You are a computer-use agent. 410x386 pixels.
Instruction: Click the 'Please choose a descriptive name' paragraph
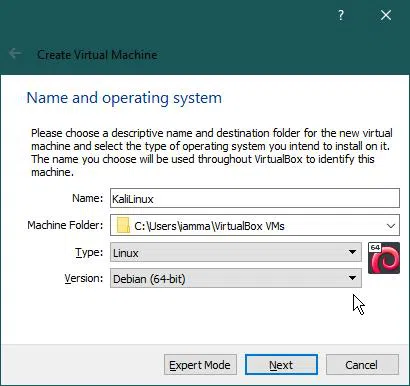[x=212, y=152]
